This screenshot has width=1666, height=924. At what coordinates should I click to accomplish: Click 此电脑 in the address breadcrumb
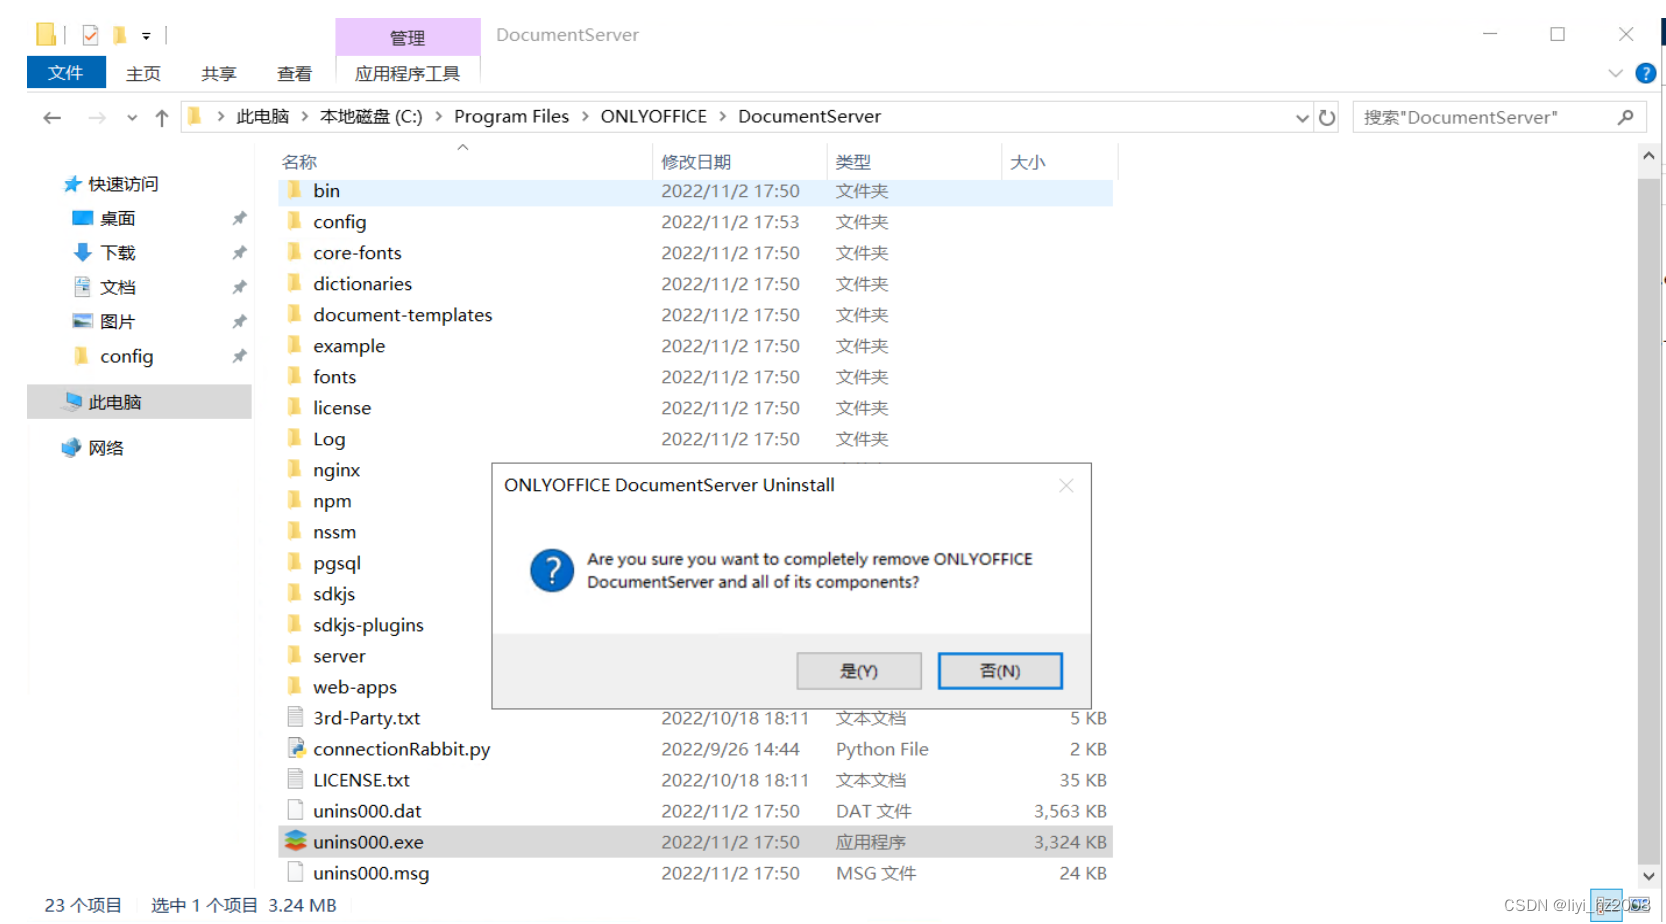pyautogui.click(x=262, y=117)
